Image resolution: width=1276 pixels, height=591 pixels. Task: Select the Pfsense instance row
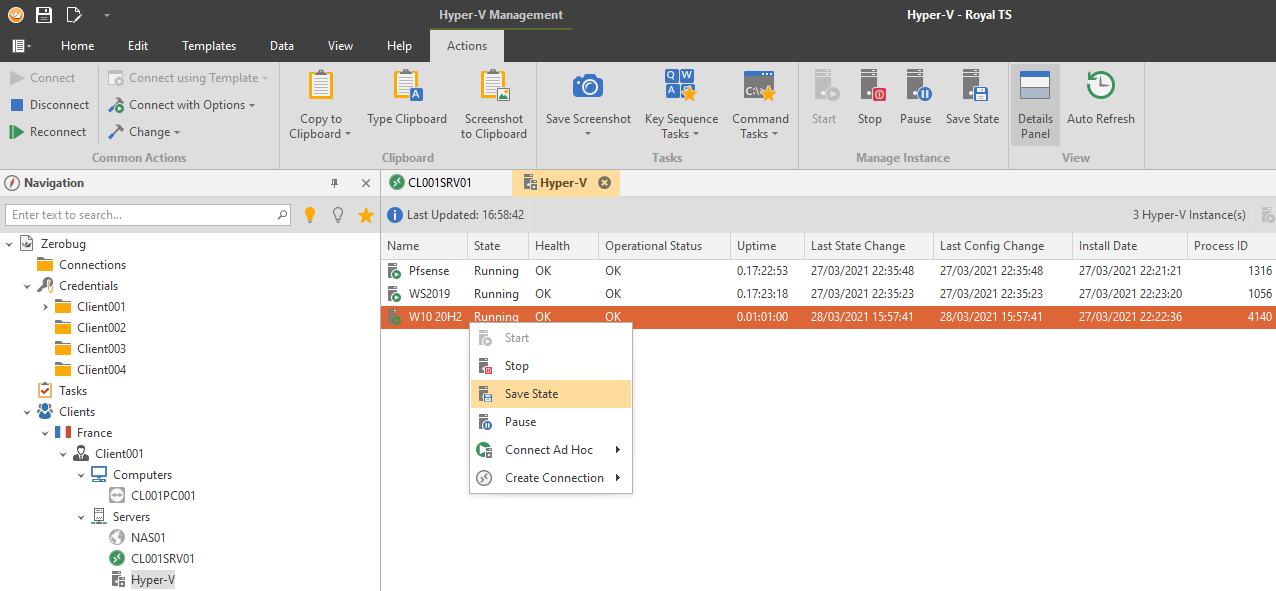coord(828,271)
